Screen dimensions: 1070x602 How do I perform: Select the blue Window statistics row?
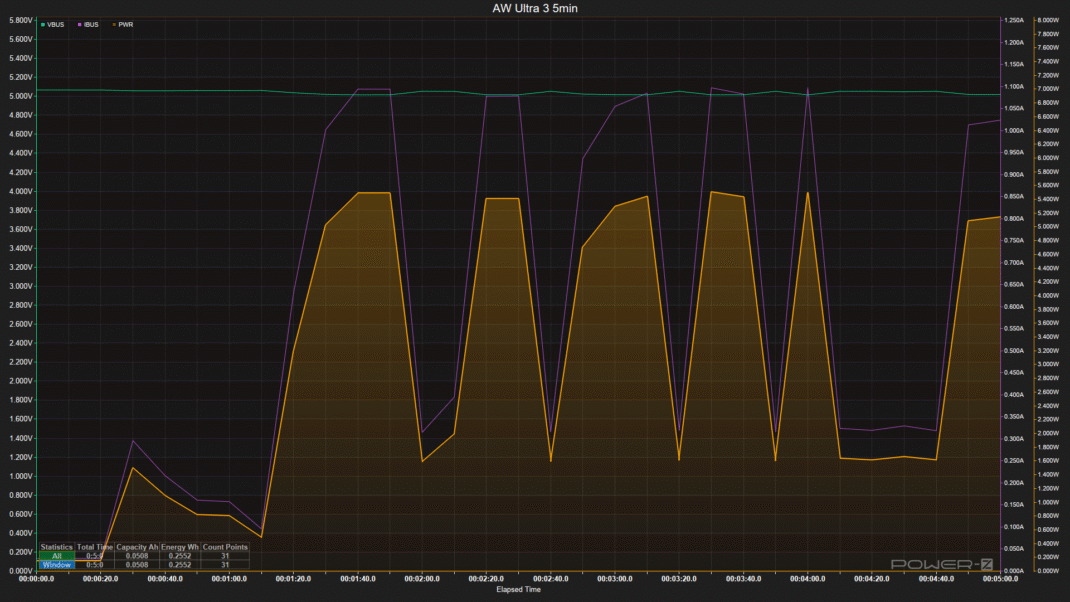click(56, 565)
